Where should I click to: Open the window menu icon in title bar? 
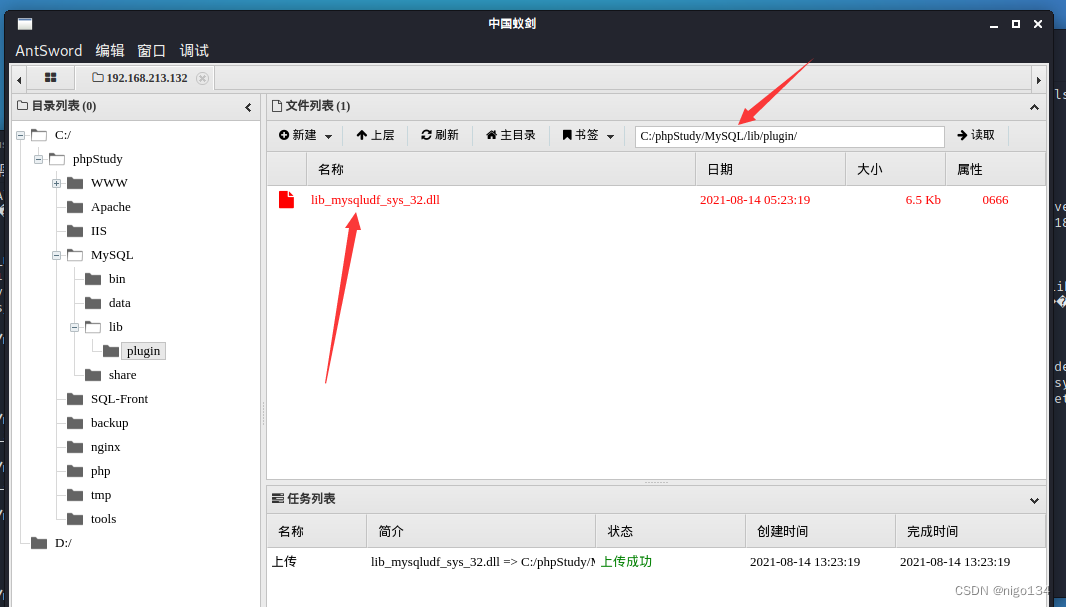[25, 24]
